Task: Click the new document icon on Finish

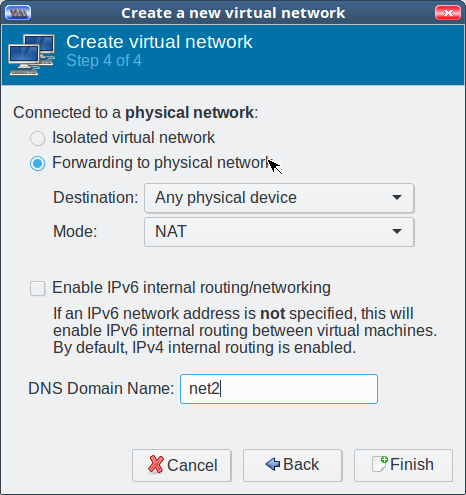Action: 380,464
